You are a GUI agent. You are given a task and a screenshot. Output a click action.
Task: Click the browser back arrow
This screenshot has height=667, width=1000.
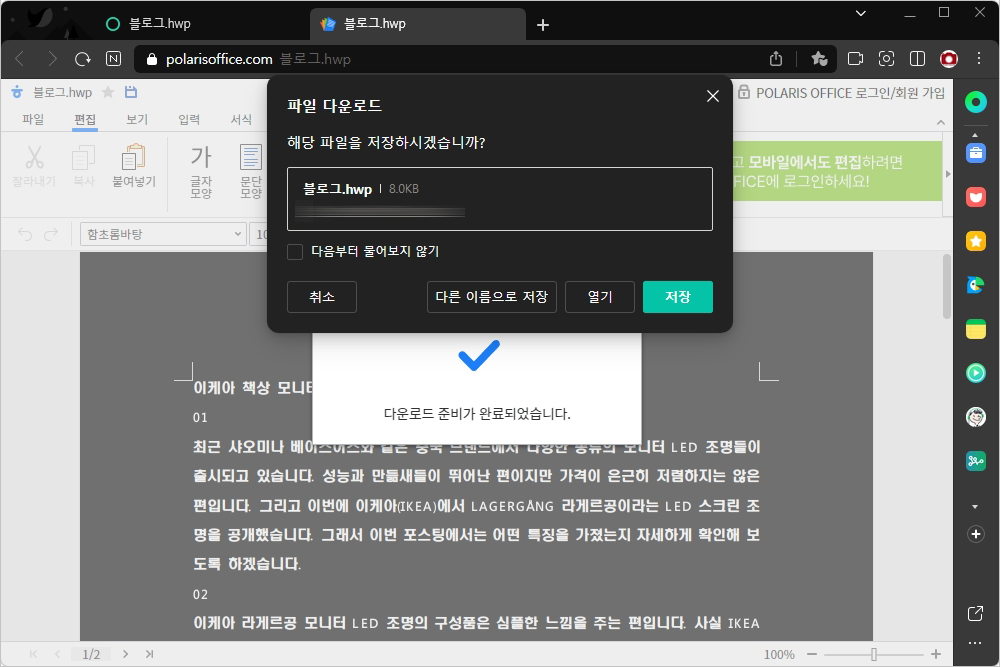20,59
